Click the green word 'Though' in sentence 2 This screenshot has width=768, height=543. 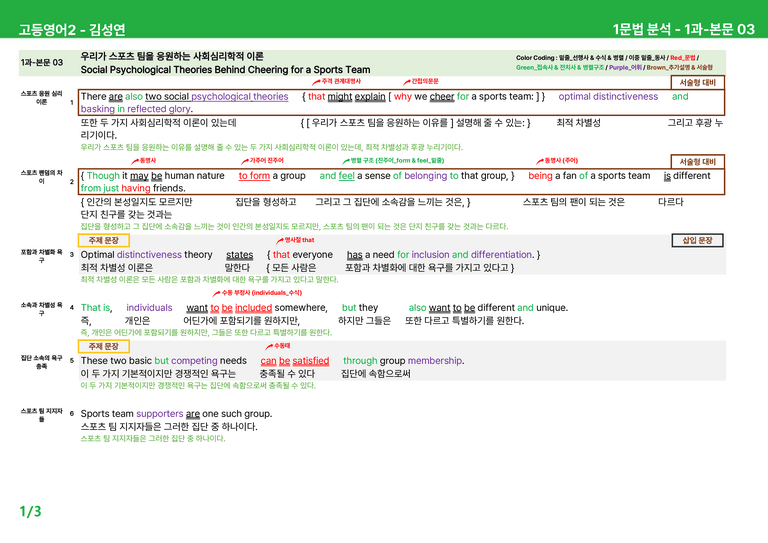click(x=103, y=176)
